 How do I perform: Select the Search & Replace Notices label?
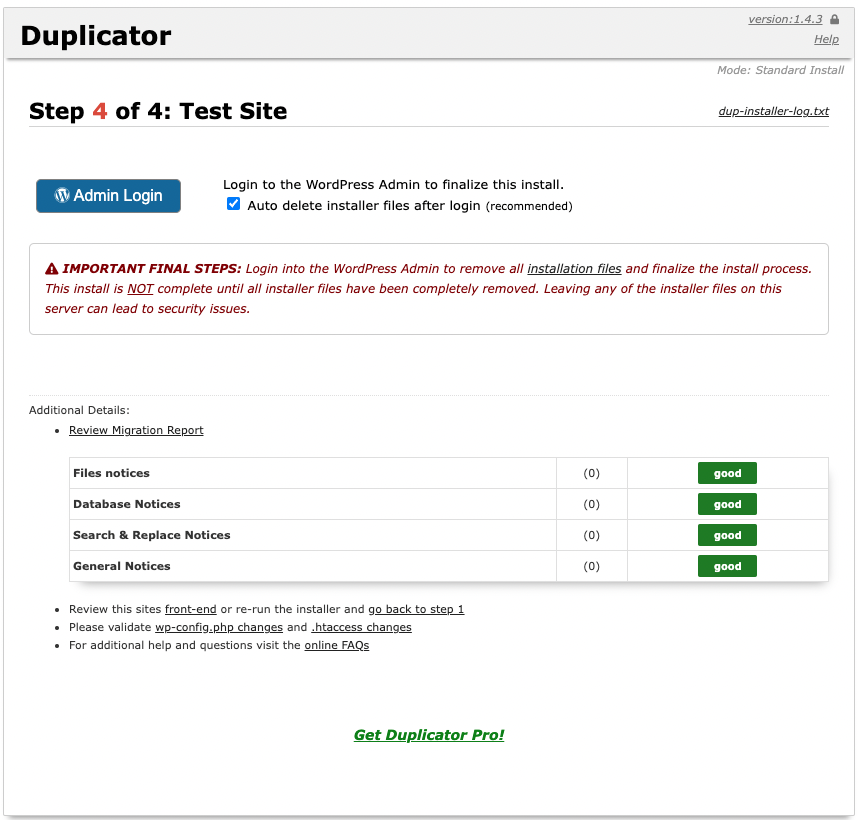(152, 535)
